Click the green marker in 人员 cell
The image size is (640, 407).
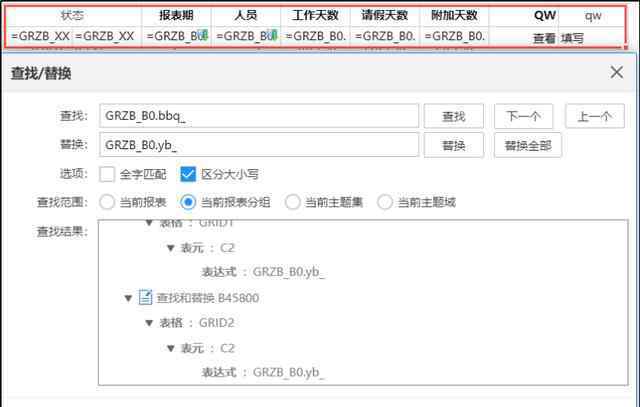click(x=270, y=37)
